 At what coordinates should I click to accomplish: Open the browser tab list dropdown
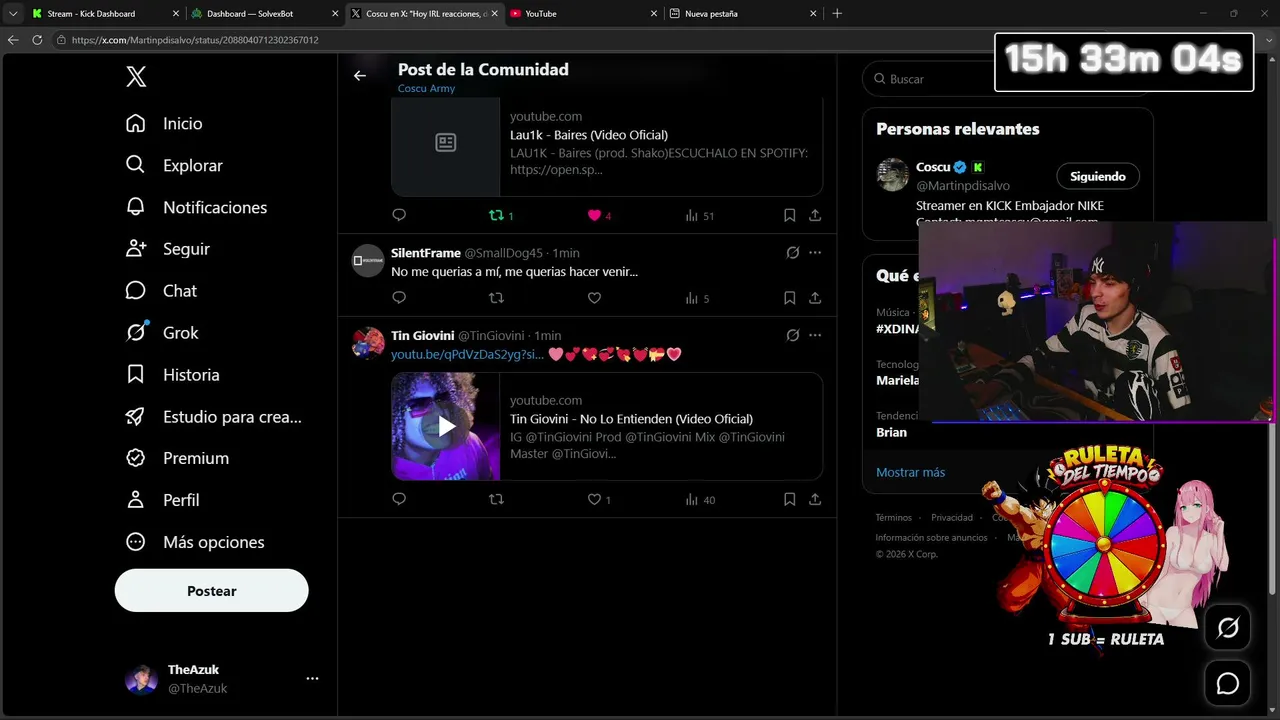tap(13, 14)
